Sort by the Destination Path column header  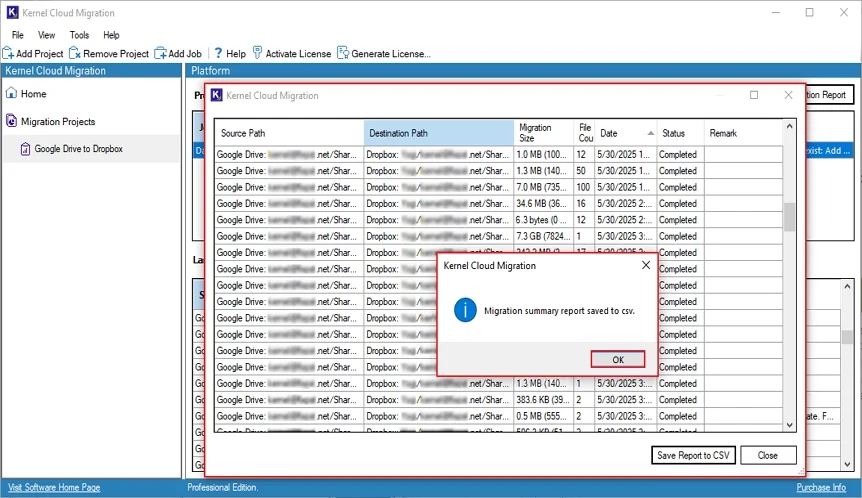click(x=439, y=133)
